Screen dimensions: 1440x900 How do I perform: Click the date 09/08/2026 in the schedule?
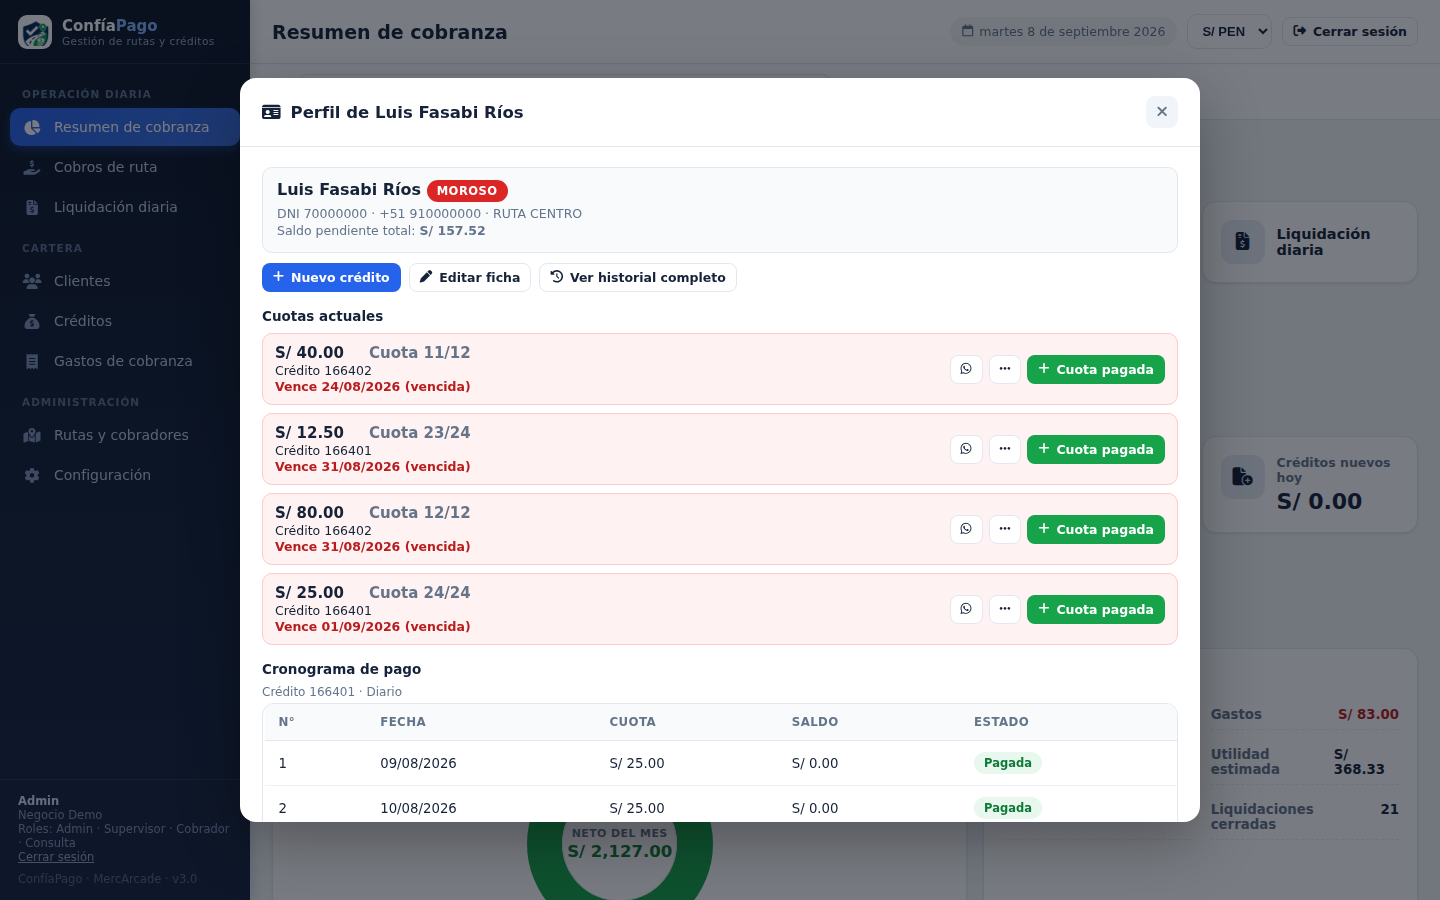(418, 763)
